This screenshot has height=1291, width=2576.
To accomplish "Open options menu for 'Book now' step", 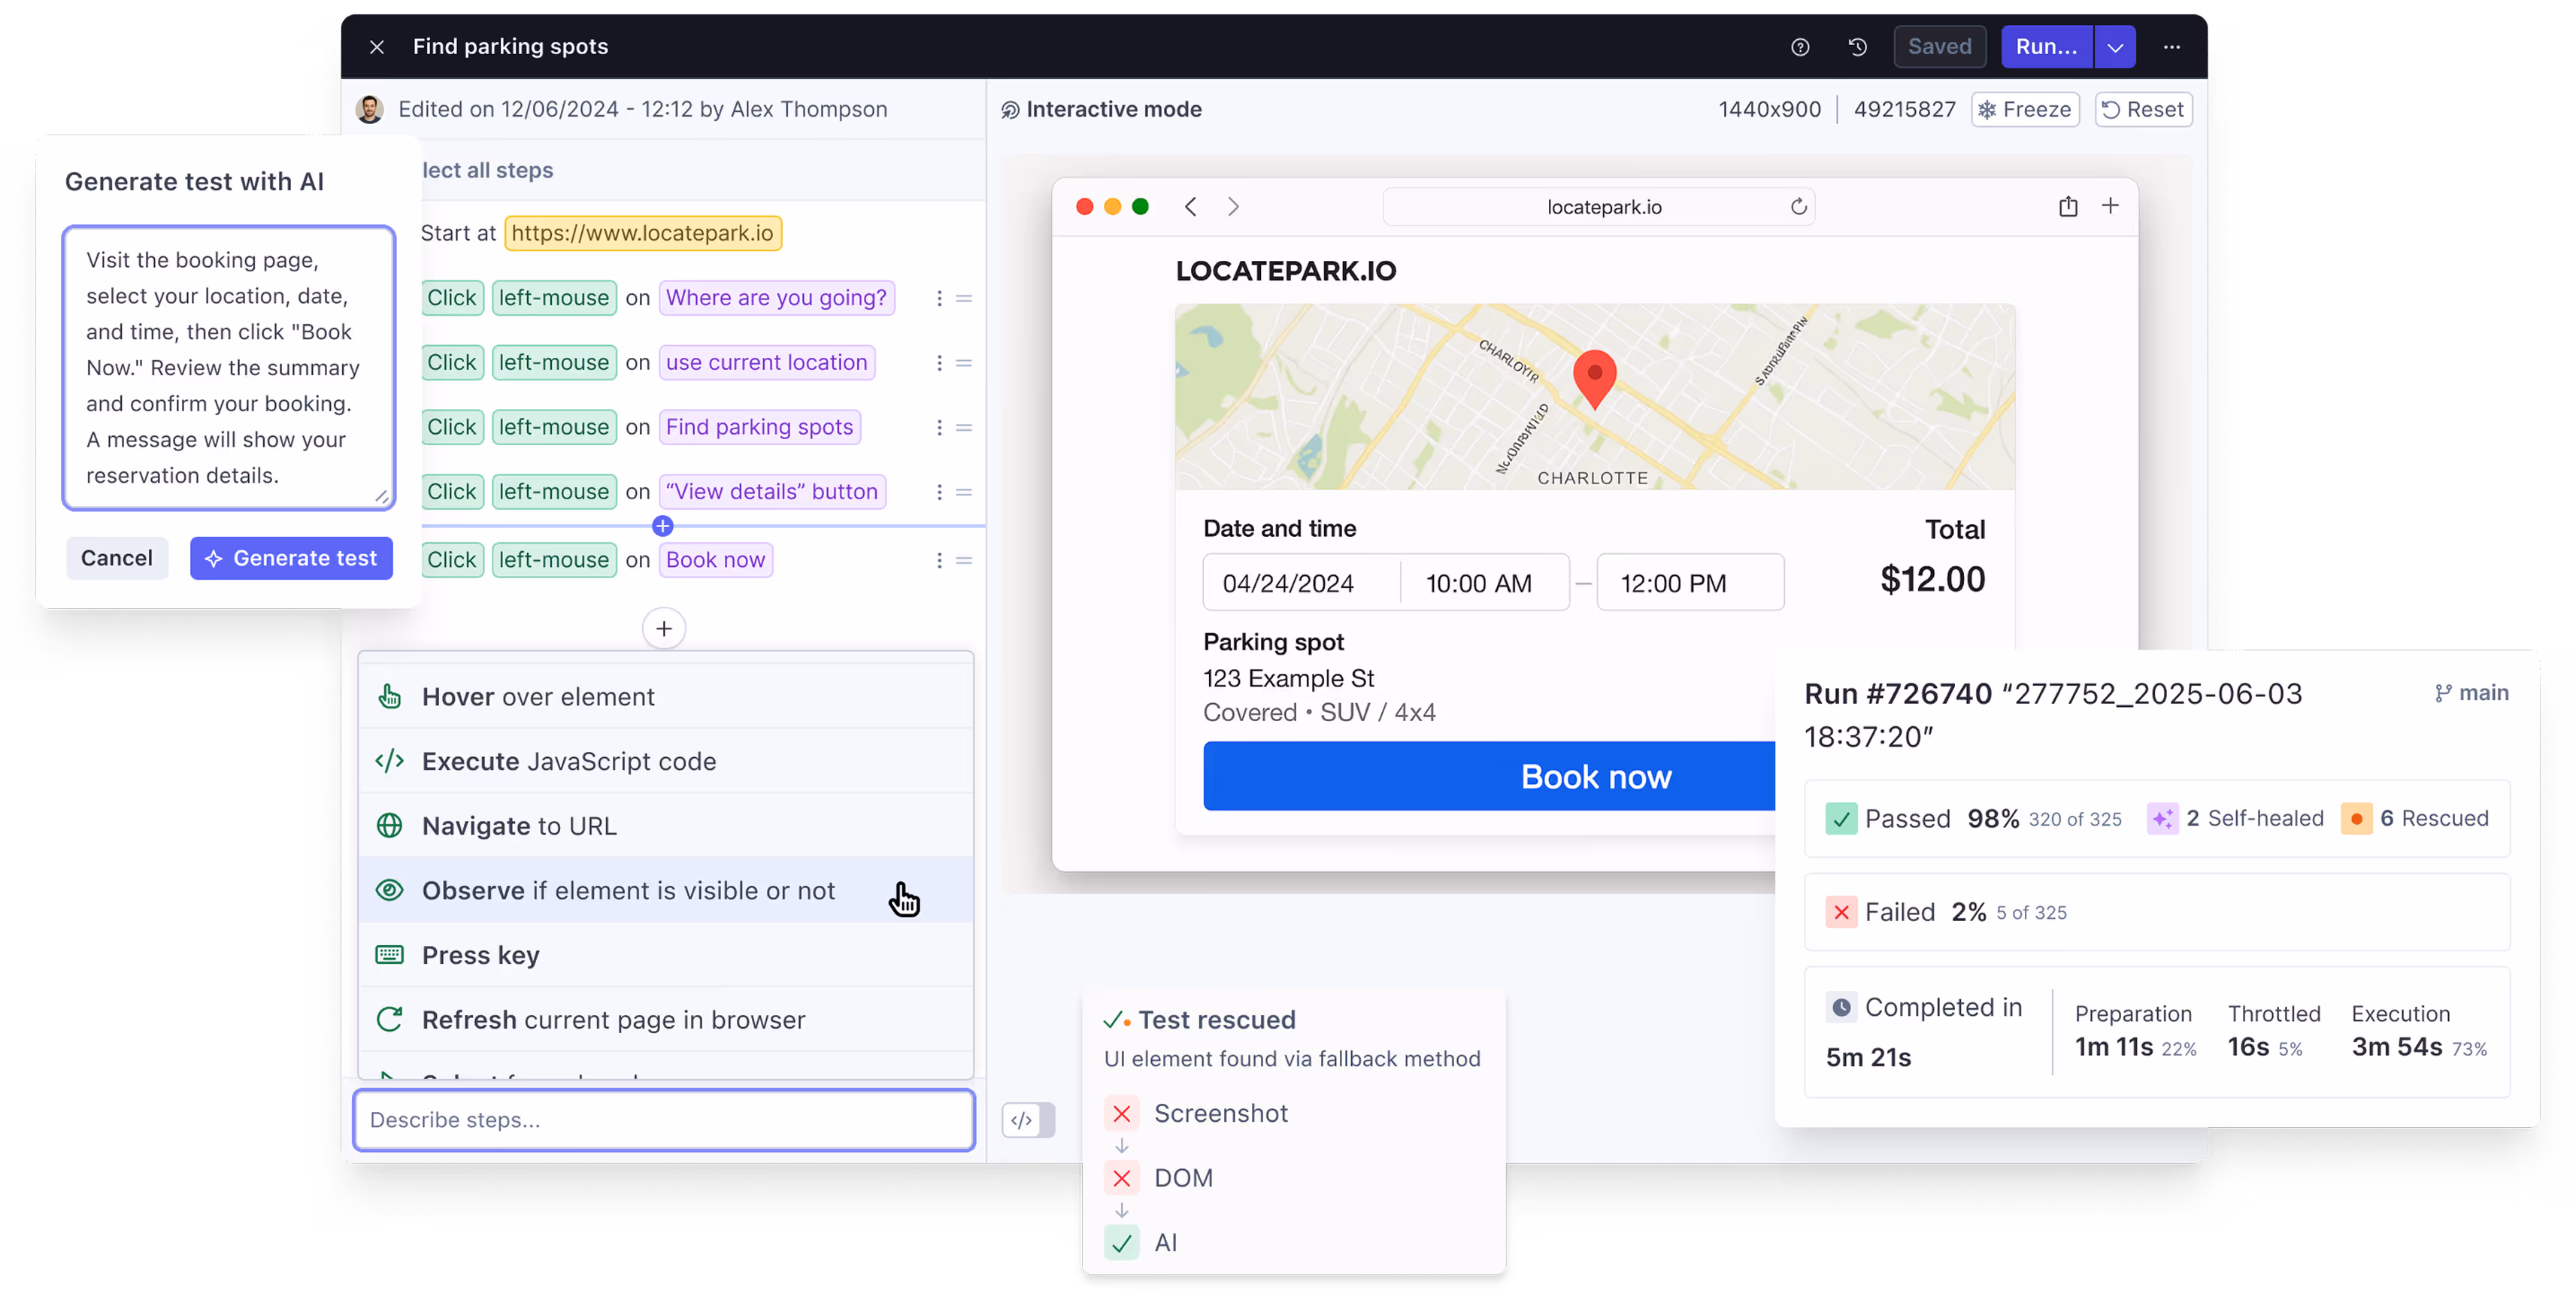I will [939, 560].
